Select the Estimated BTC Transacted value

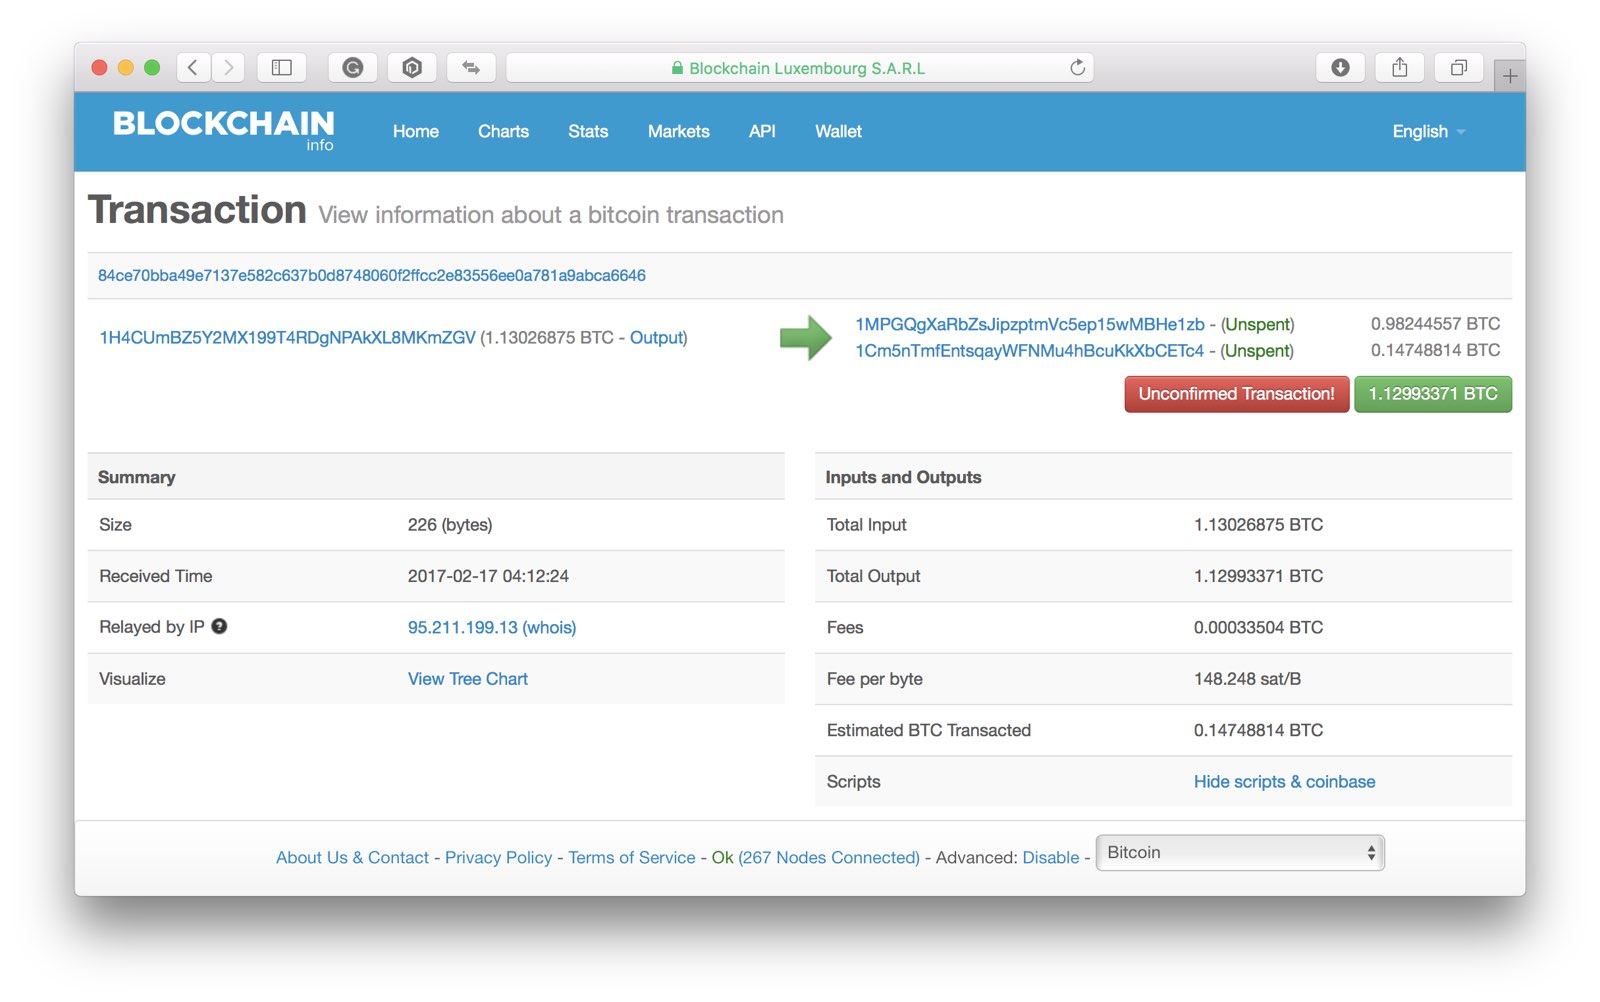click(1258, 731)
